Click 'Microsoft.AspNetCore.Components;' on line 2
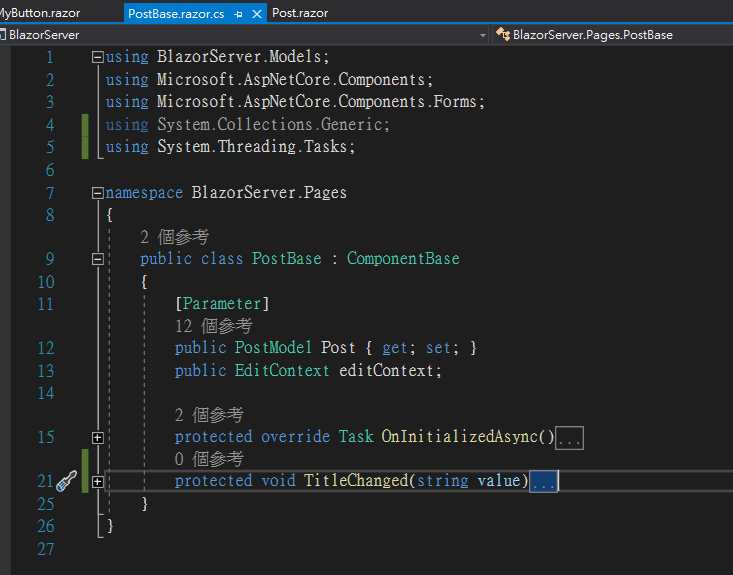733x575 pixels. [x=295, y=79]
